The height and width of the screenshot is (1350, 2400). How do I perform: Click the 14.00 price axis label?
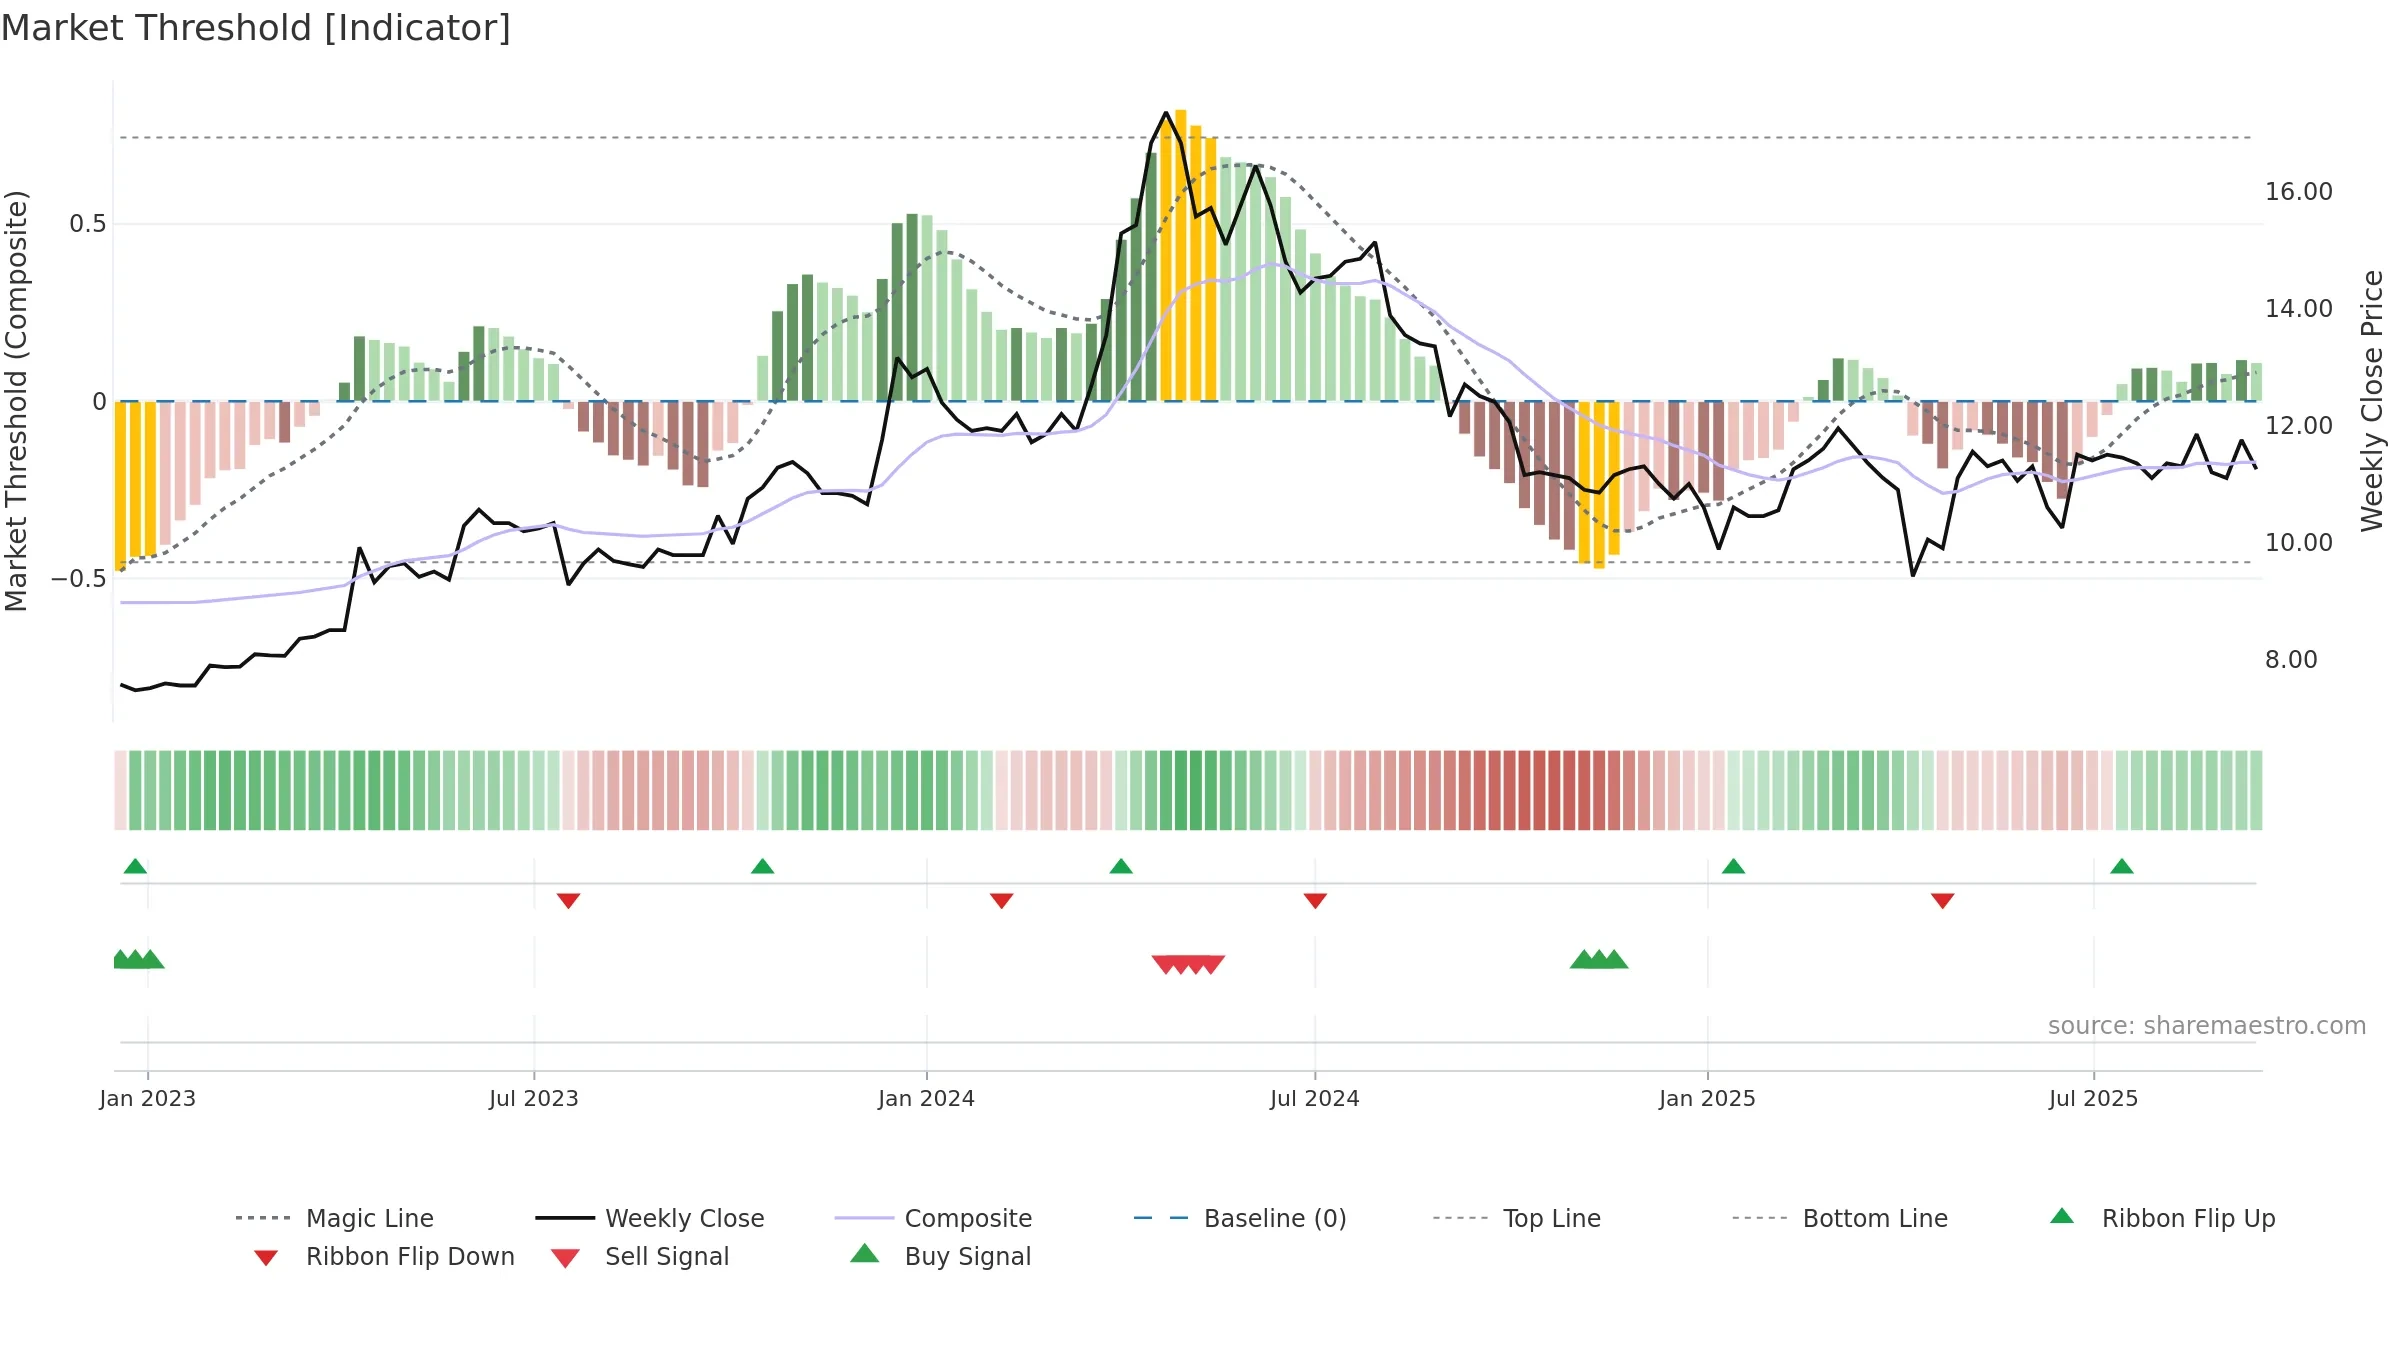pos(2299,309)
